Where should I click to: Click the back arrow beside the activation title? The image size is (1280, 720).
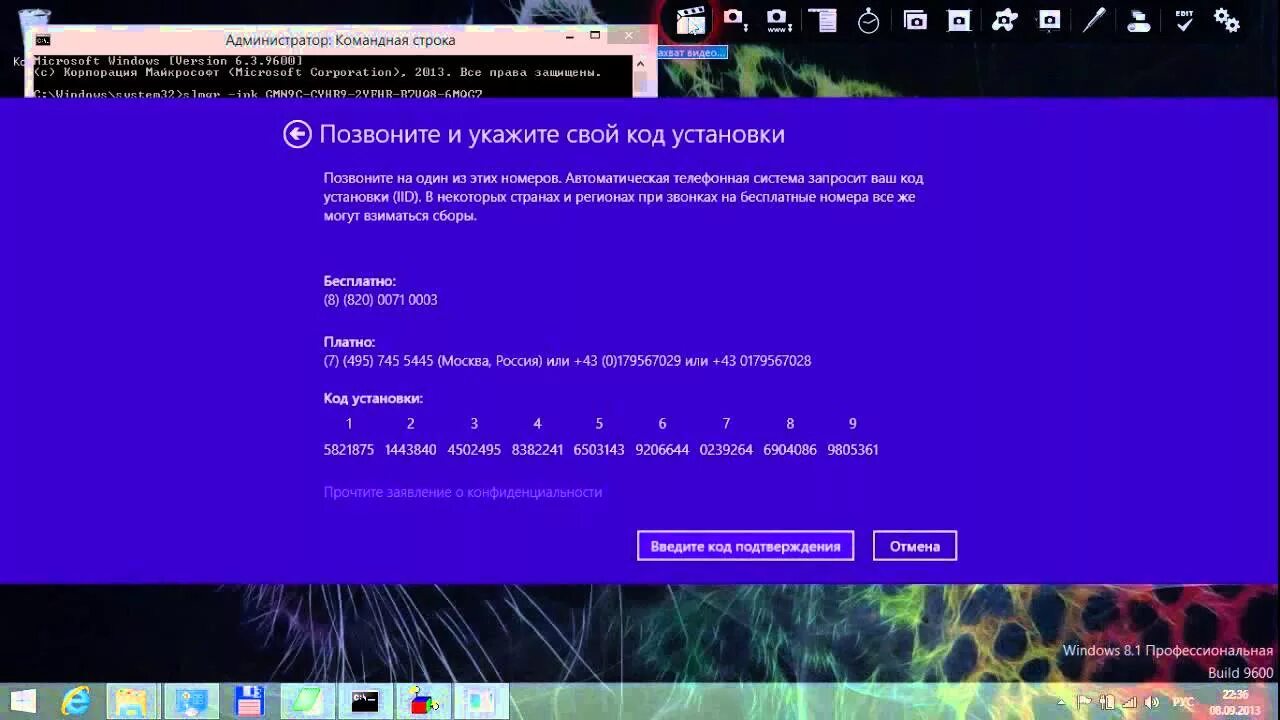pos(297,134)
